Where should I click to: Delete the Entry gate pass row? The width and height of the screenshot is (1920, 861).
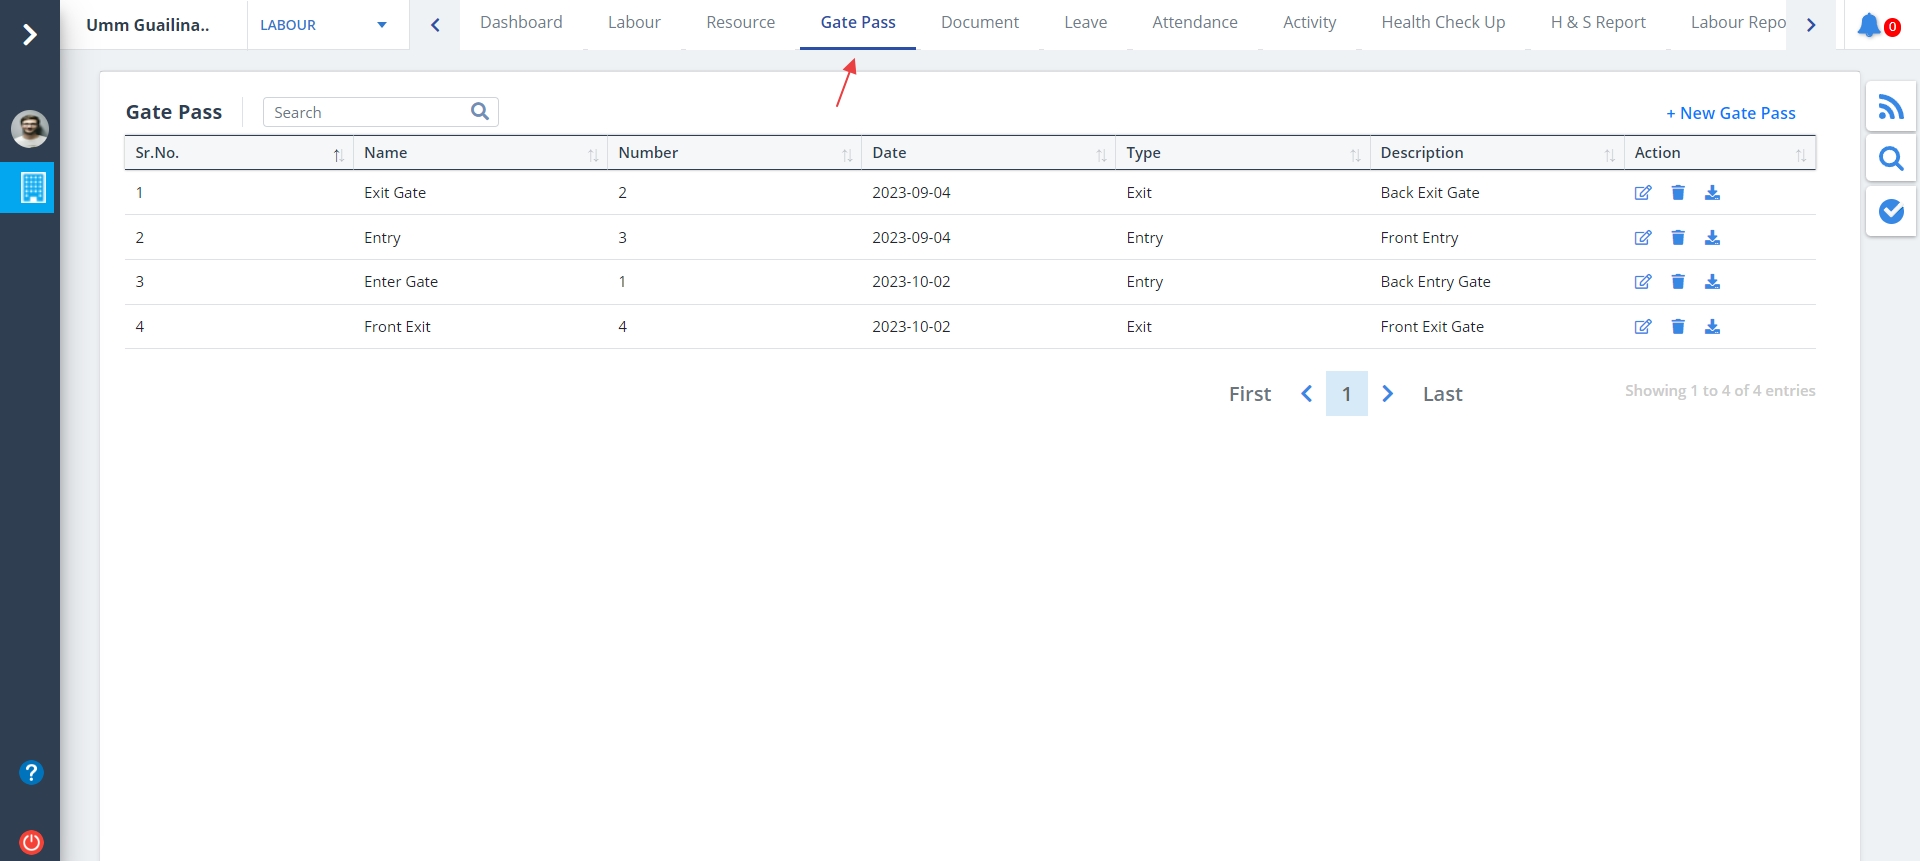pyautogui.click(x=1678, y=238)
